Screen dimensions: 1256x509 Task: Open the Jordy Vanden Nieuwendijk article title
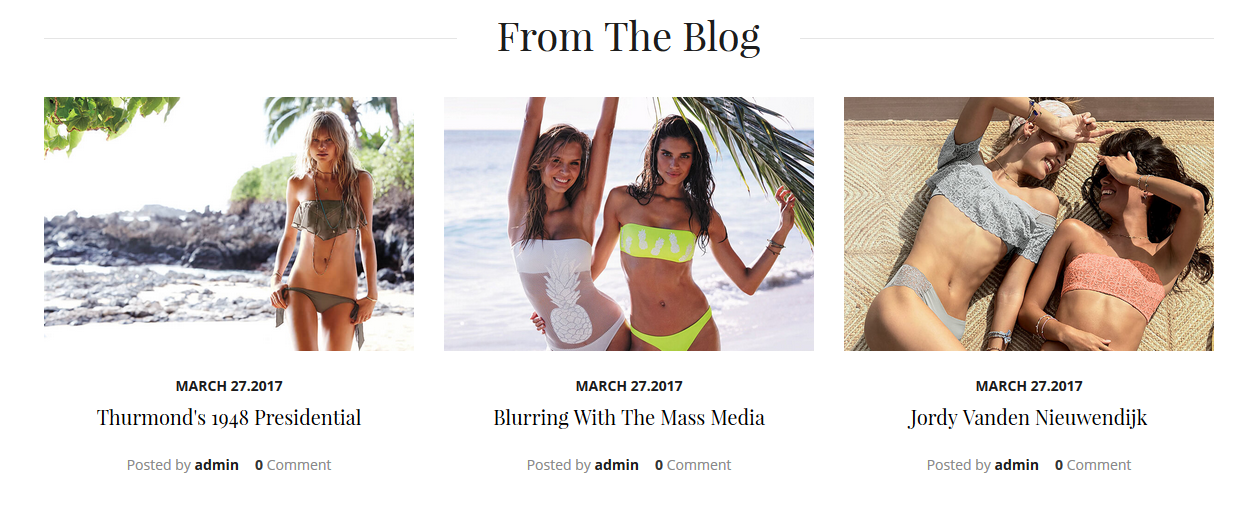[1029, 418]
